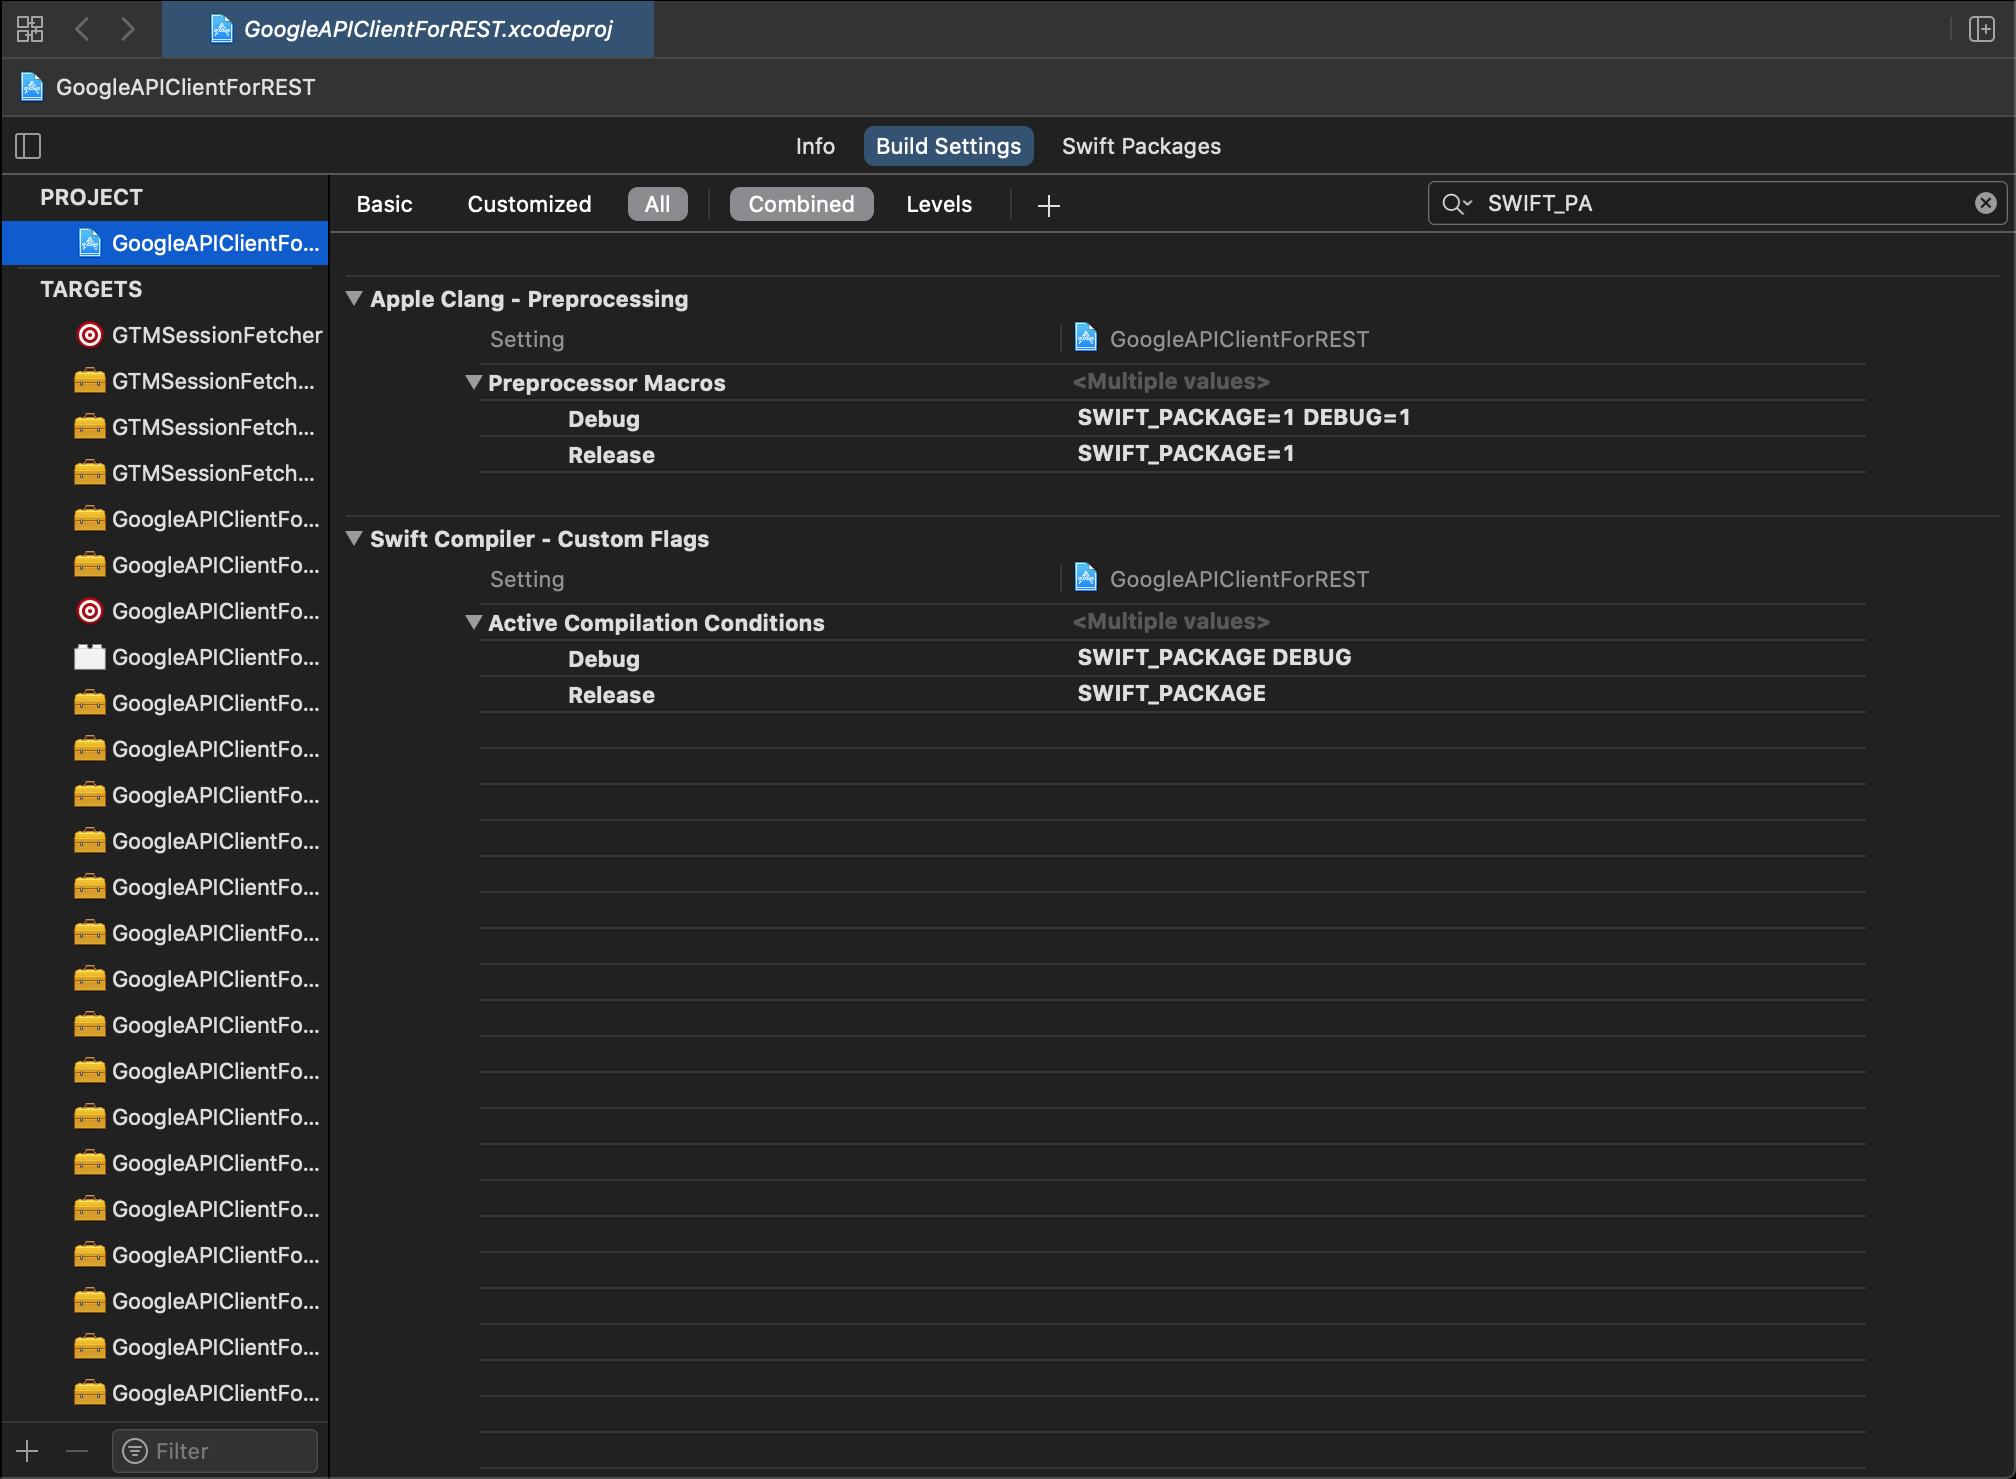Collapse Active Compilation Conditions setting

[x=474, y=622]
